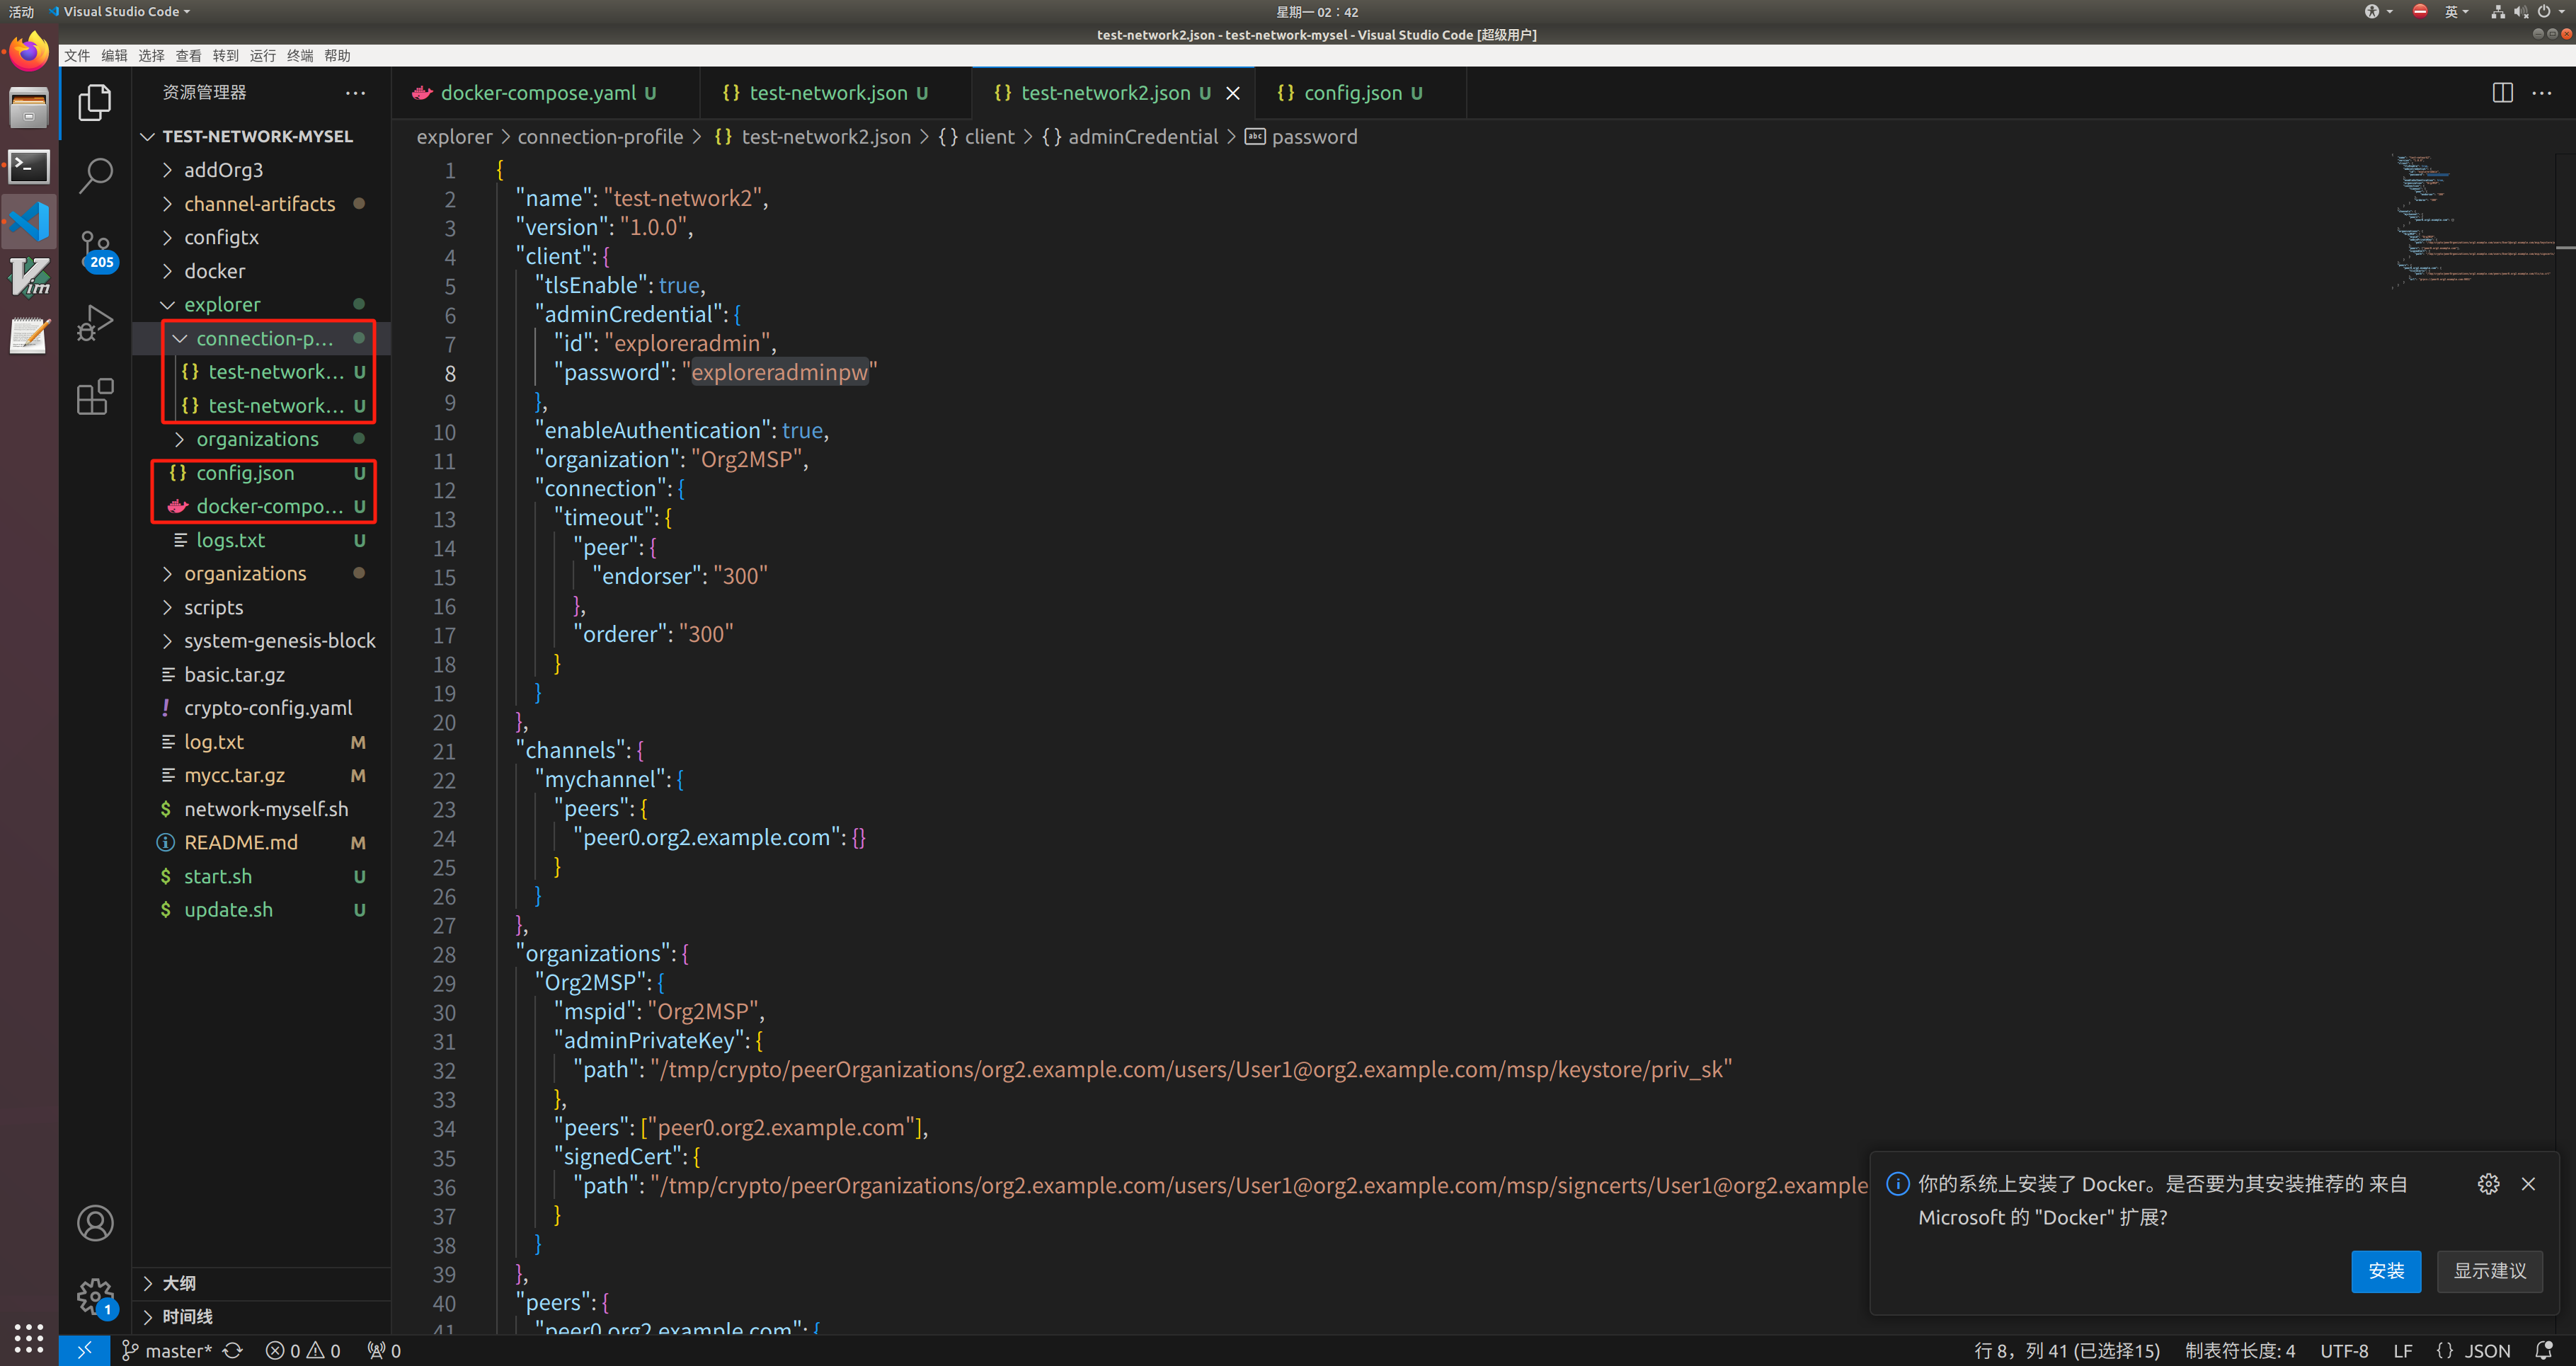
Task: Open Vim from the Ubuntu dock
Action: tap(29, 278)
